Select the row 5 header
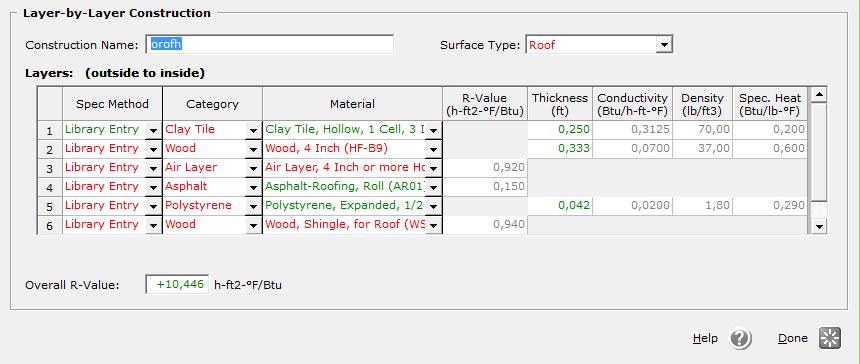This screenshot has height=364, width=860. click(50, 206)
